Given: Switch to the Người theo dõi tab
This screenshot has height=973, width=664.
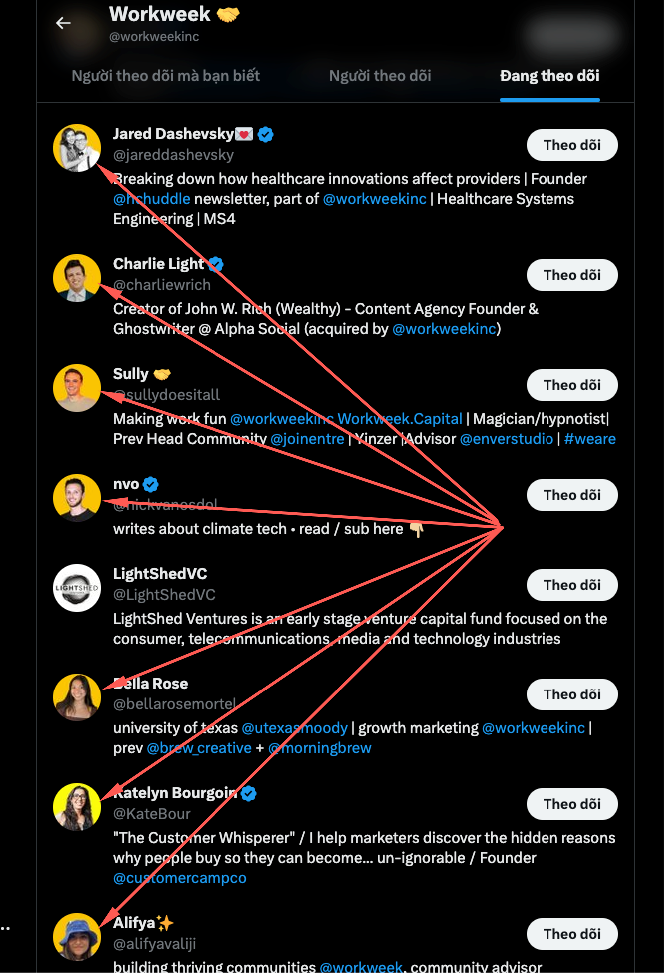Looking at the screenshot, I should coord(380,76).
